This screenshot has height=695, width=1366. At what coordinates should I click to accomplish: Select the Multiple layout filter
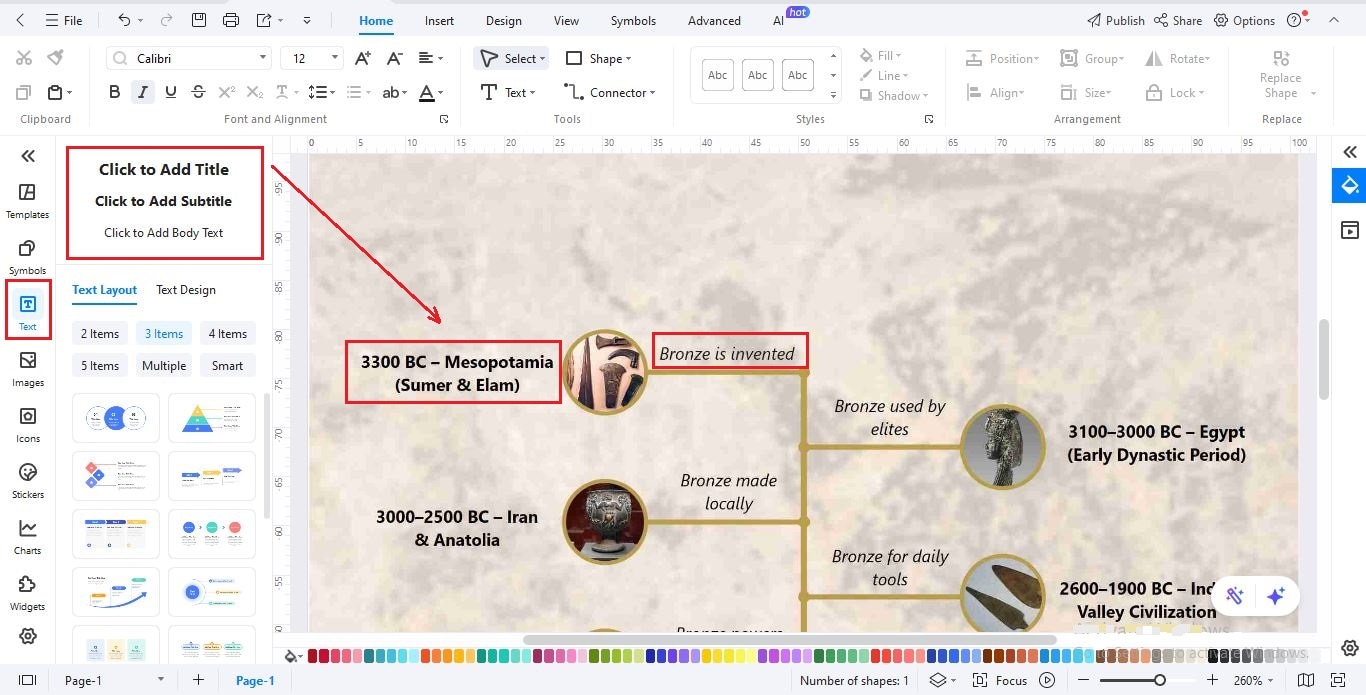(164, 366)
